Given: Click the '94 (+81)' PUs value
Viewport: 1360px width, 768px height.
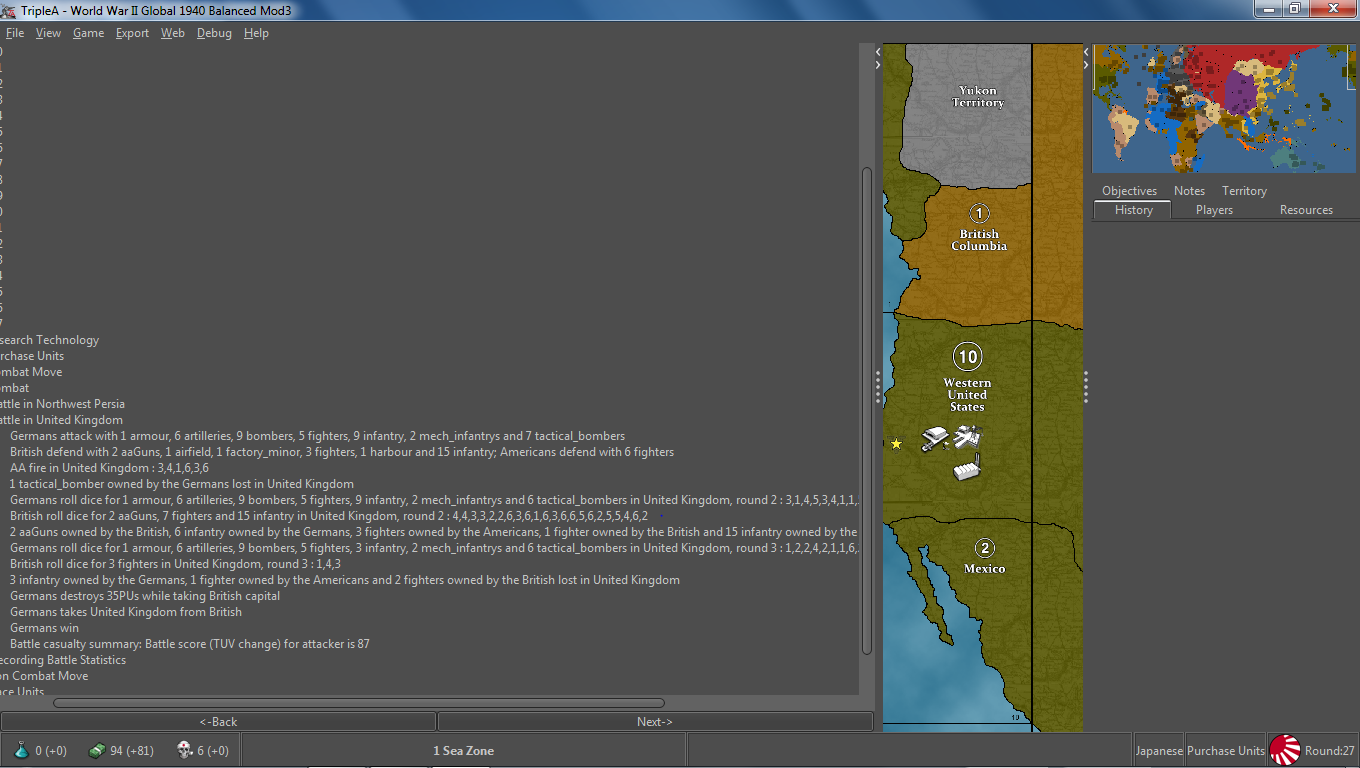Looking at the screenshot, I should pos(132,751).
